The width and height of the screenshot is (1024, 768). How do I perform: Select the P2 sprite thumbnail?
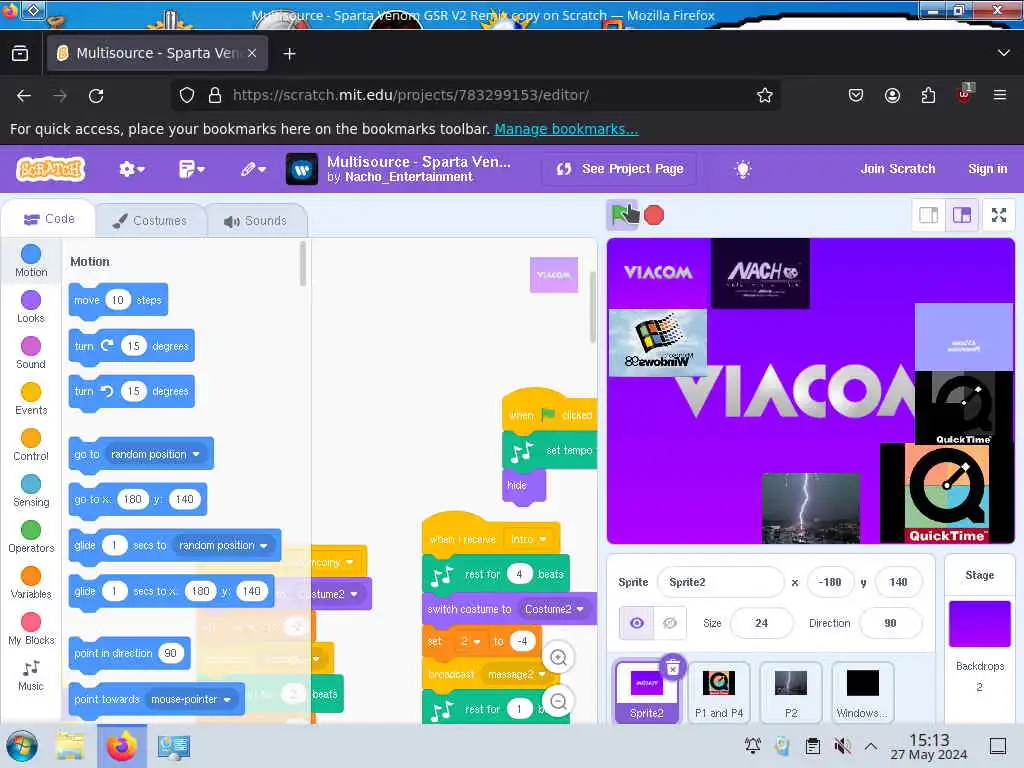[x=790, y=692]
